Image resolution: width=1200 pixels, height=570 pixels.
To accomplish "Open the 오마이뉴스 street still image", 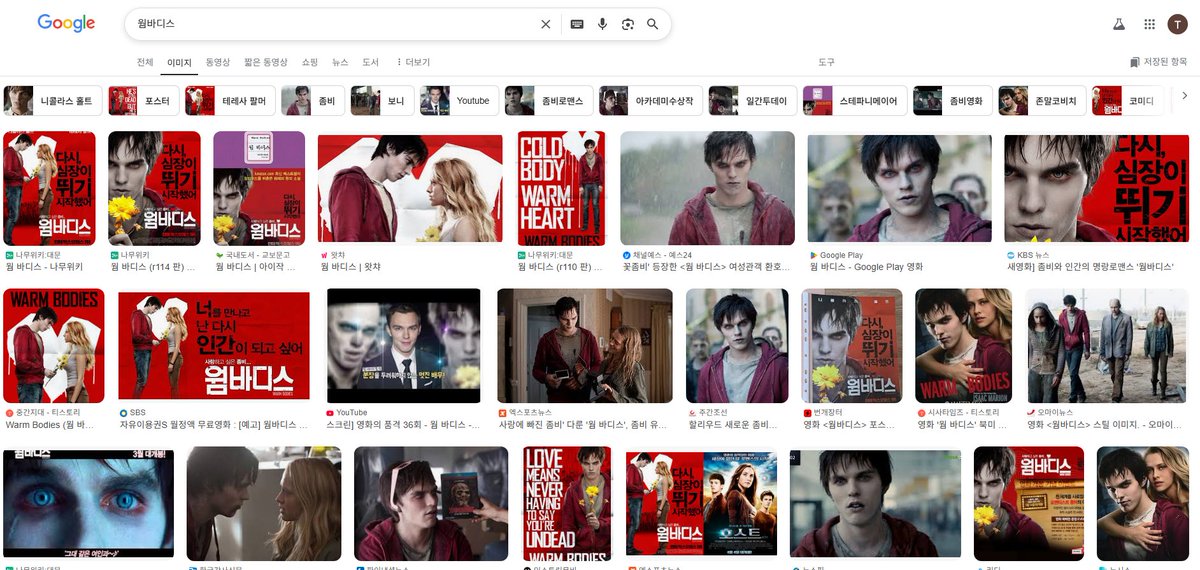I will pyautogui.click(x=1106, y=346).
